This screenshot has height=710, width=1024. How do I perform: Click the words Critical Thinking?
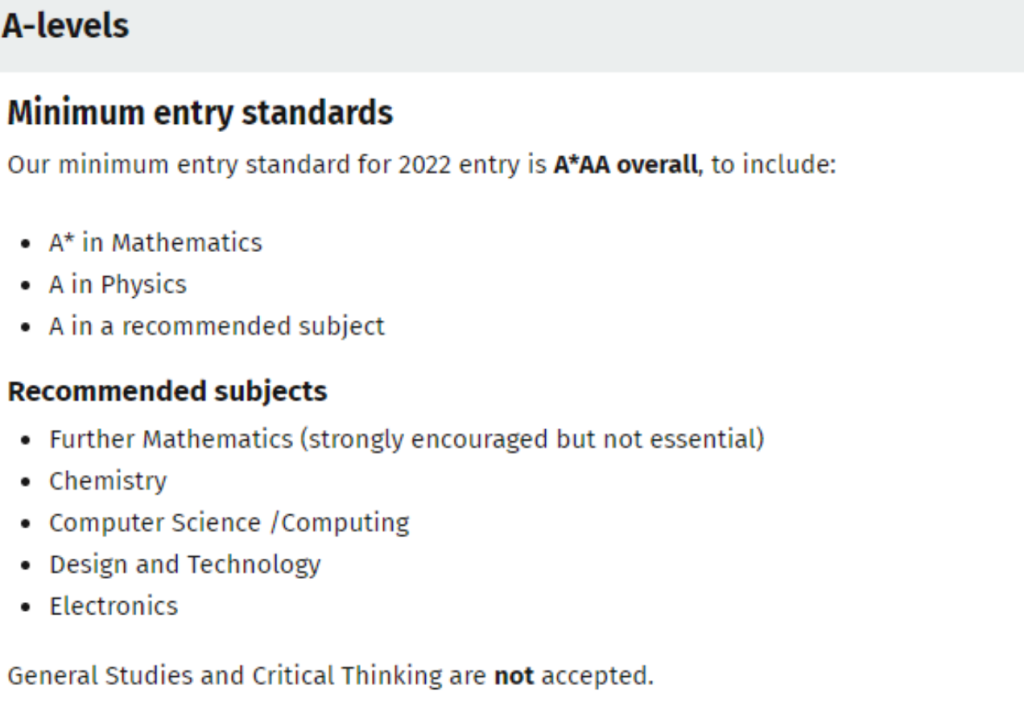tap(347, 675)
